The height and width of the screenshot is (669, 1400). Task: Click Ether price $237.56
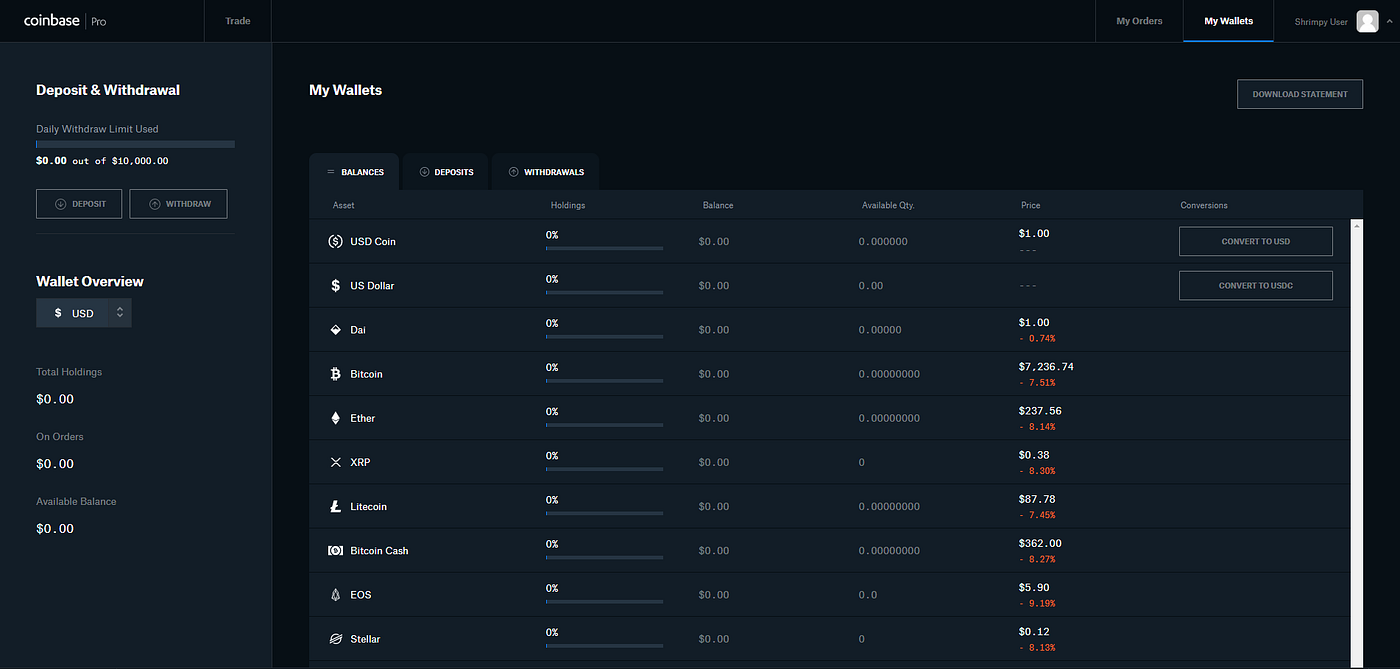pos(1040,411)
